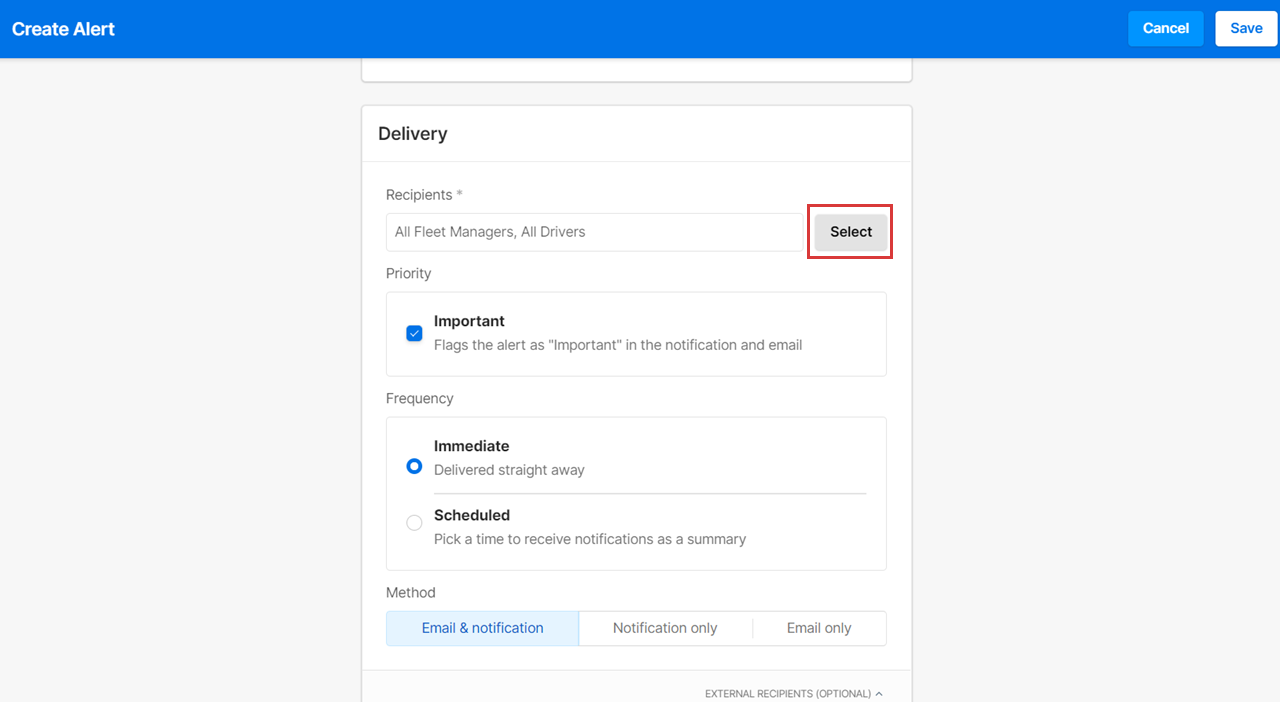Switch method to Email only

[819, 628]
